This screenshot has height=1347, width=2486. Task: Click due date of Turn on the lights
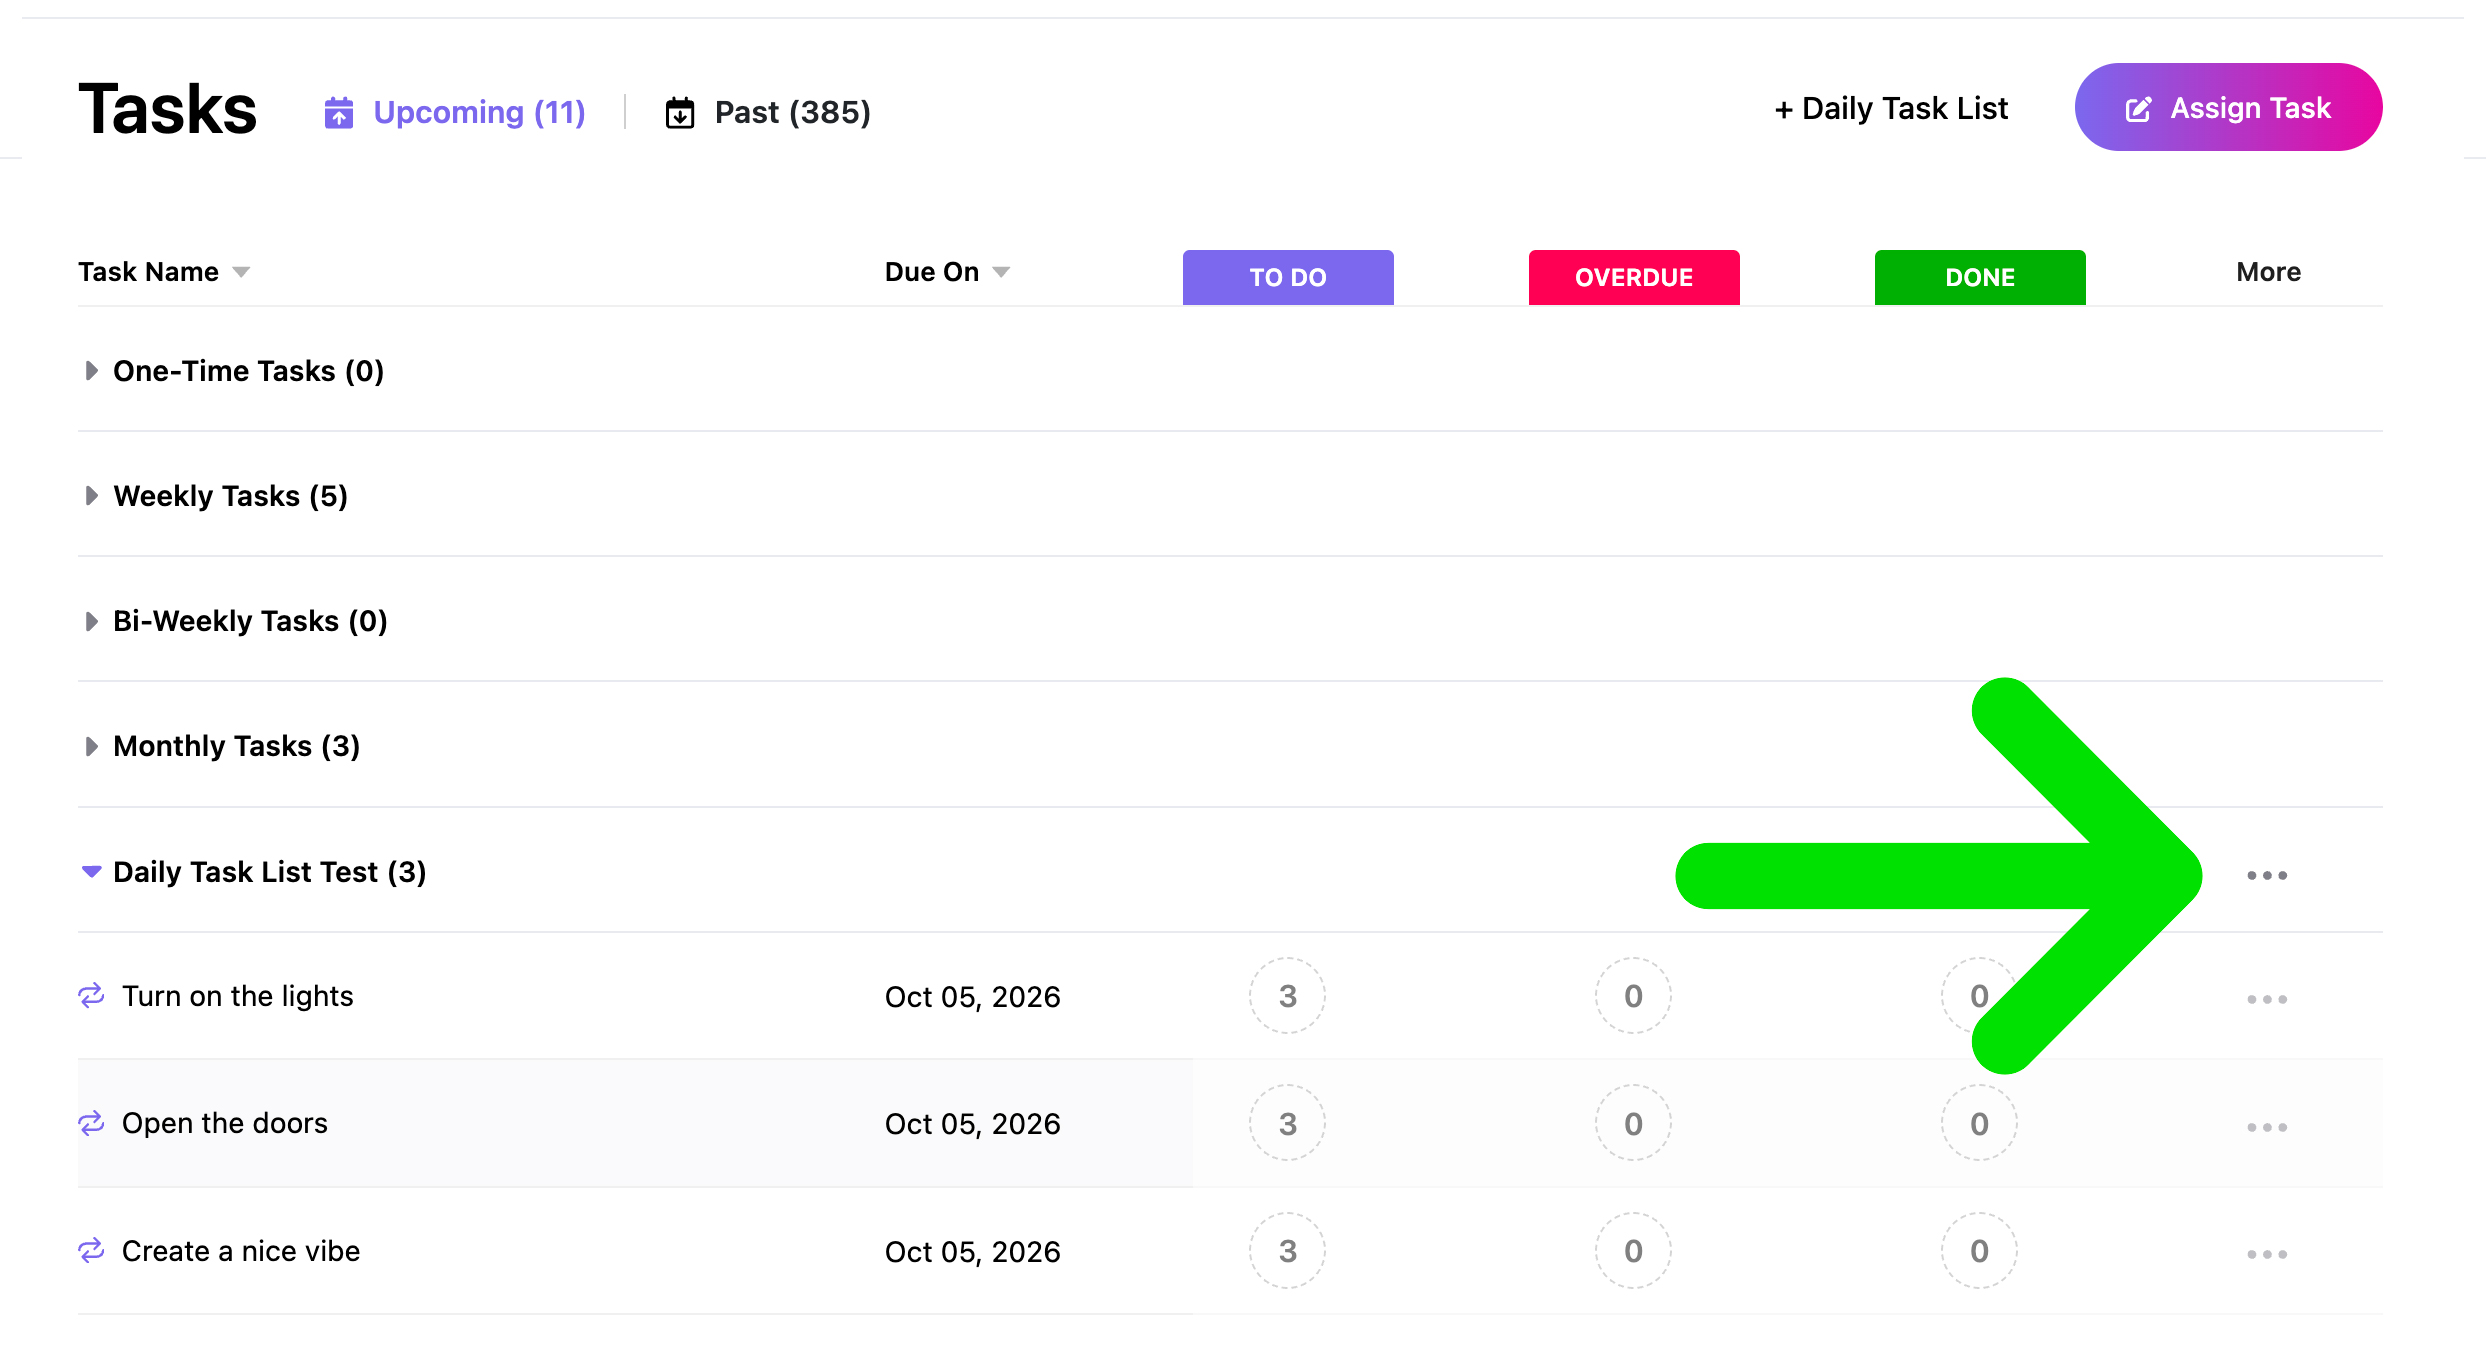pyautogui.click(x=973, y=997)
